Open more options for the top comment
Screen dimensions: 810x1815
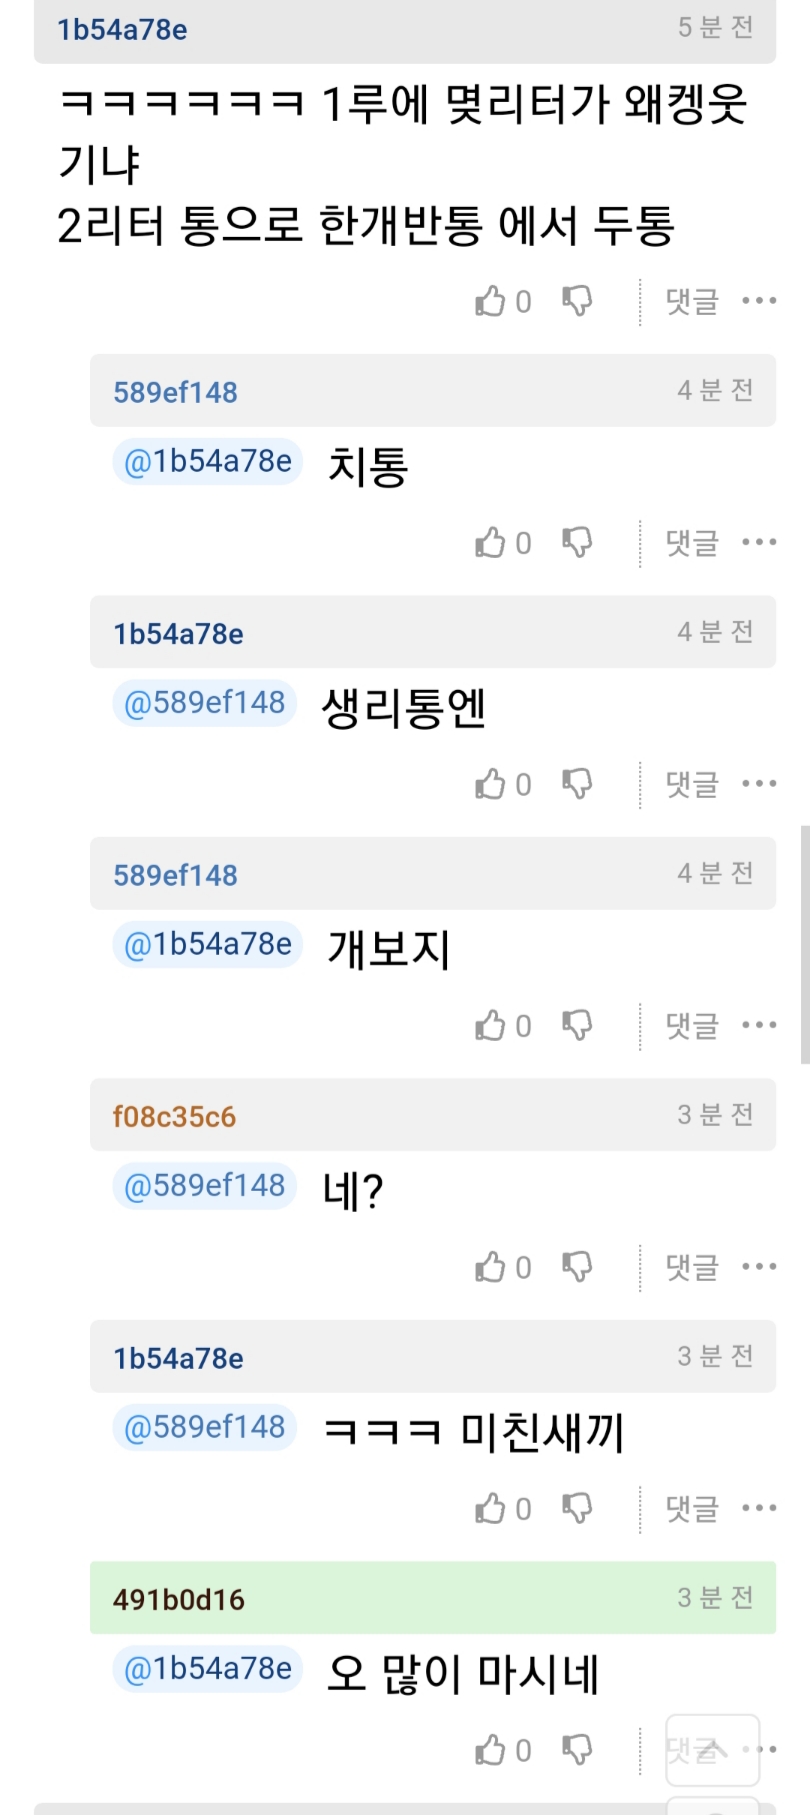(759, 301)
